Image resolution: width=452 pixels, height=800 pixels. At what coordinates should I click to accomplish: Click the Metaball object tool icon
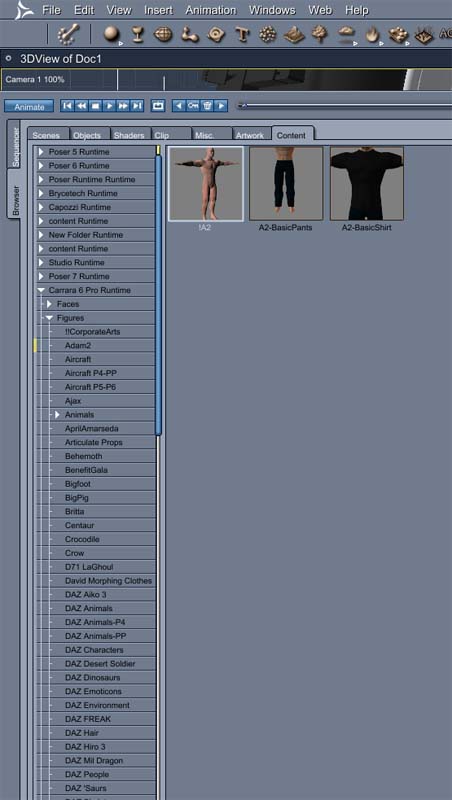point(267,35)
